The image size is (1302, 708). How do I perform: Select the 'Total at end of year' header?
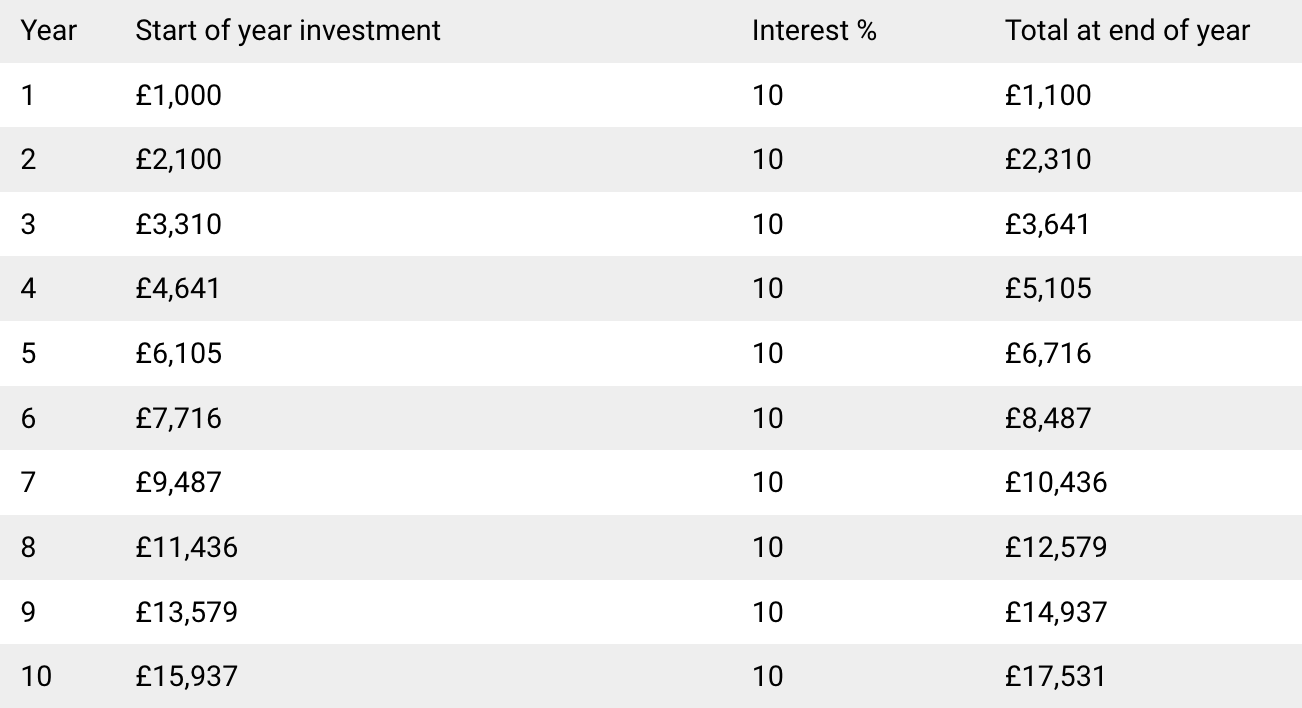pos(1128,30)
